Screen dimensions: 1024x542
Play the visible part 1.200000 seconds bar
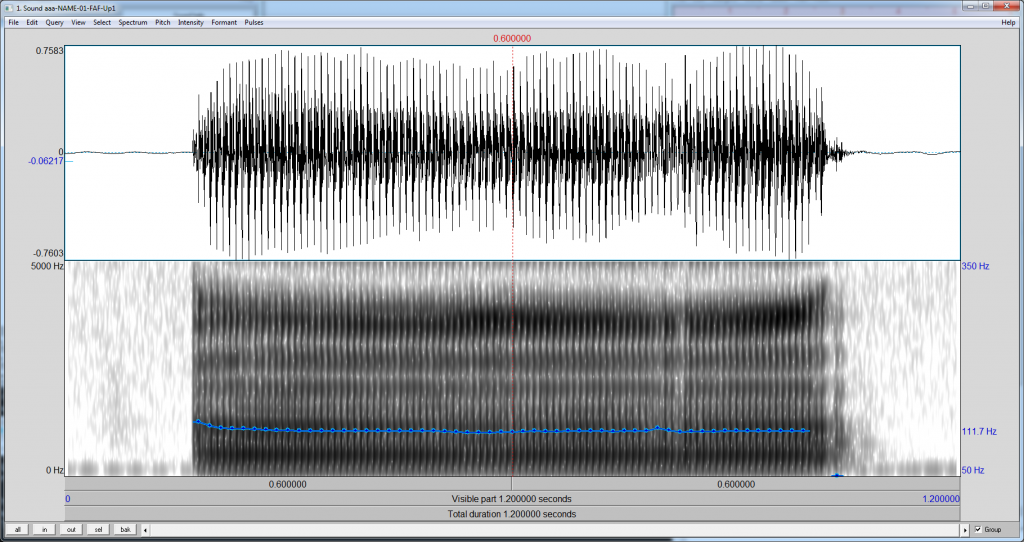pos(511,499)
